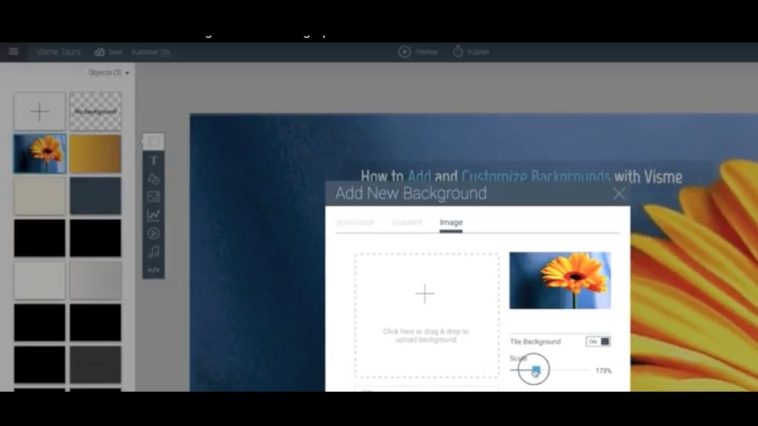Toggle Autosave On in the top bar

(x=150, y=52)
